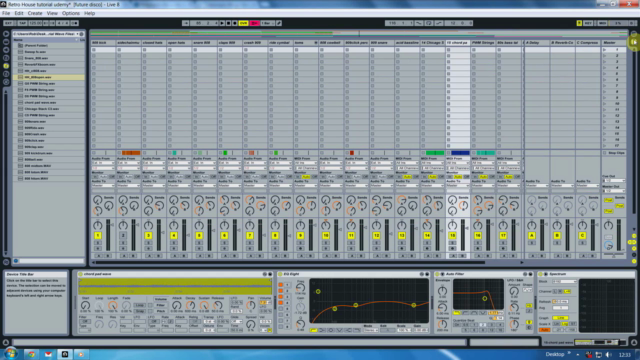Switch to the highlighted Session View selector
The image size is (640, 360).
(634, 42)
